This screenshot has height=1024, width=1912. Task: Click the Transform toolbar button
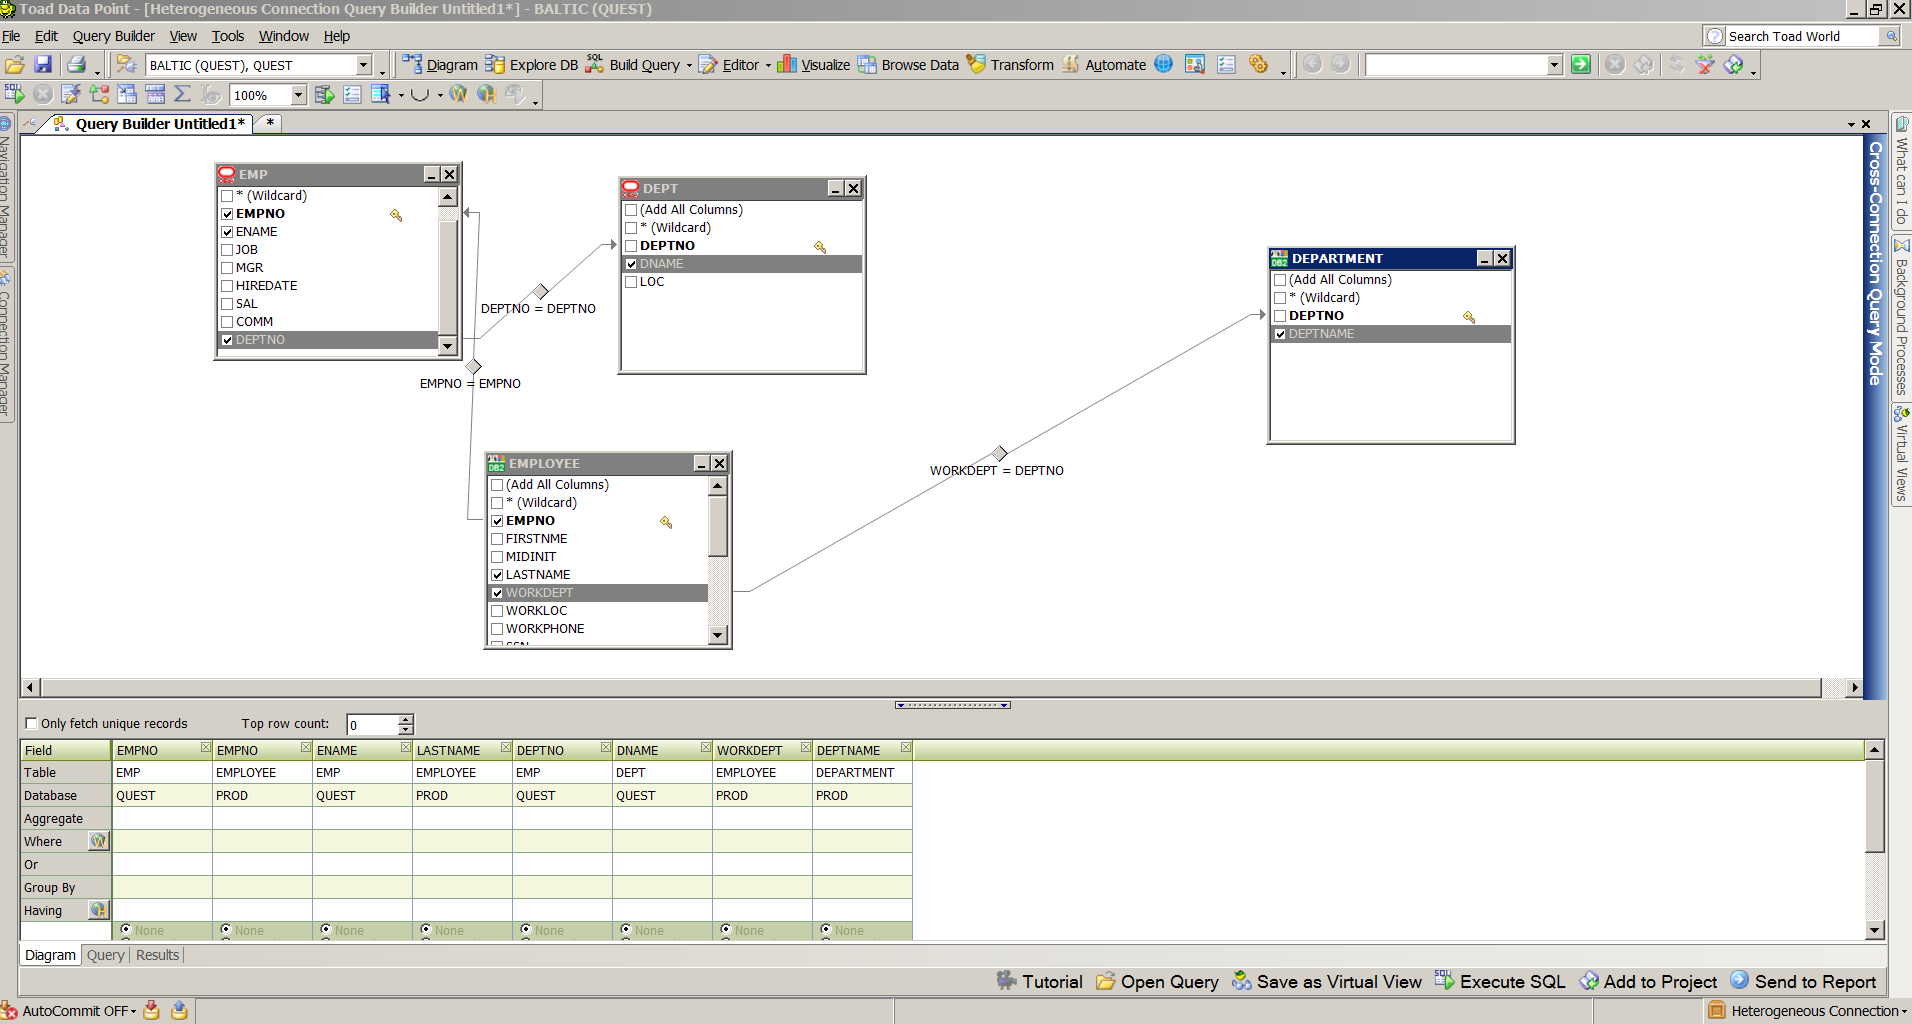pos(1010,65)
